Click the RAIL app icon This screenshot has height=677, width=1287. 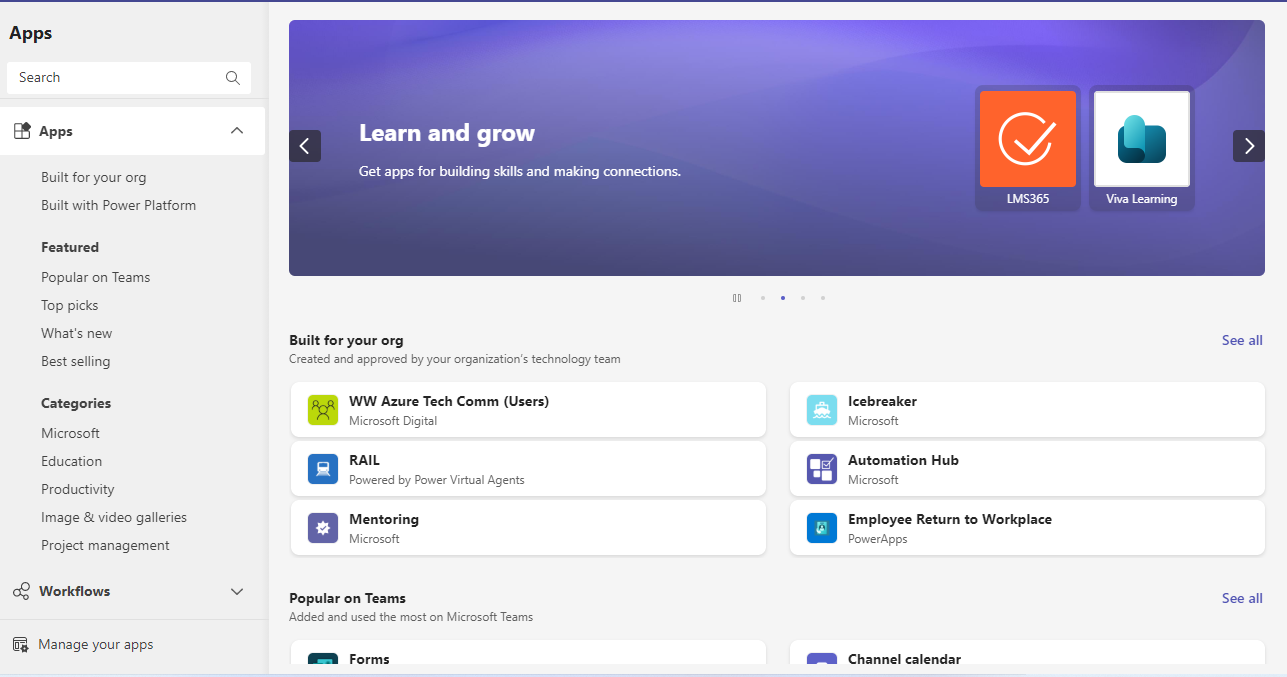coord(323,469)
